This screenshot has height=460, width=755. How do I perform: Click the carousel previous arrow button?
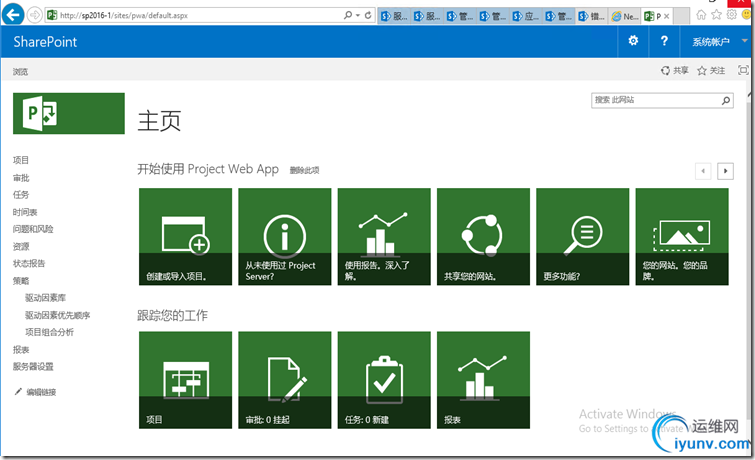[x=703, y=171]
